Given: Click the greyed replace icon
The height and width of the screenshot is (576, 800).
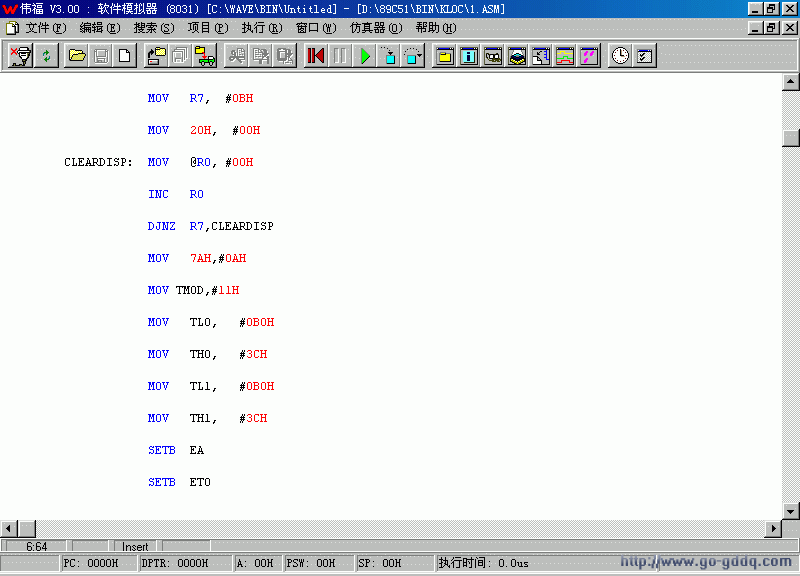Looking at the screenshot, I should click(x=285, y=56).
